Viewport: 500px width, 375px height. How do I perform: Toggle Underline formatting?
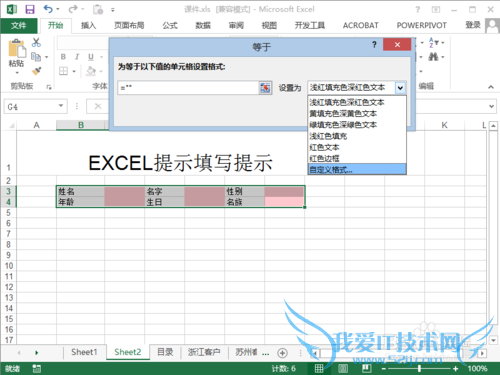pyautogui.click(x=91, y=57)
